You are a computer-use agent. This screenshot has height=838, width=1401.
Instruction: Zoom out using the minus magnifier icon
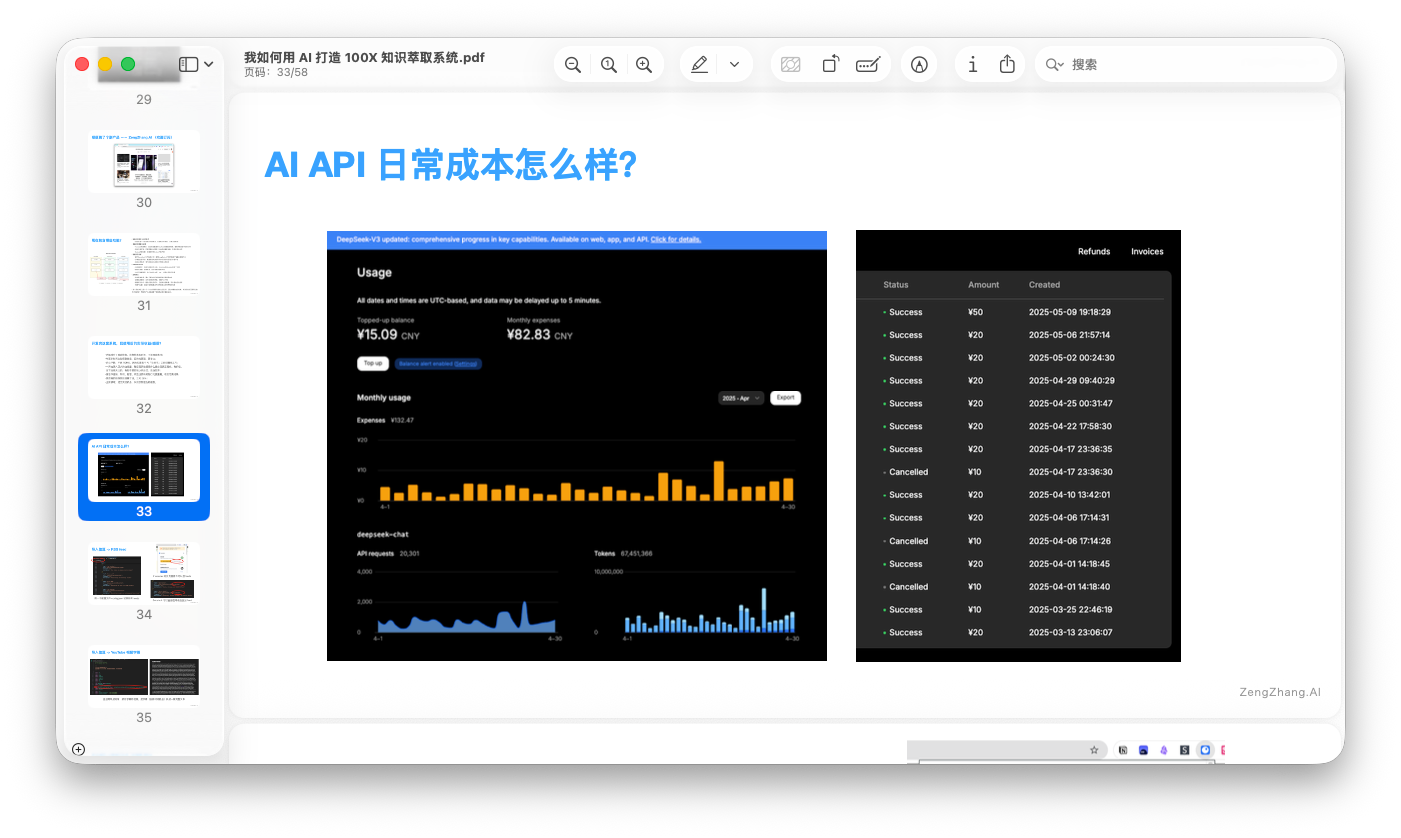click(573, 64)
